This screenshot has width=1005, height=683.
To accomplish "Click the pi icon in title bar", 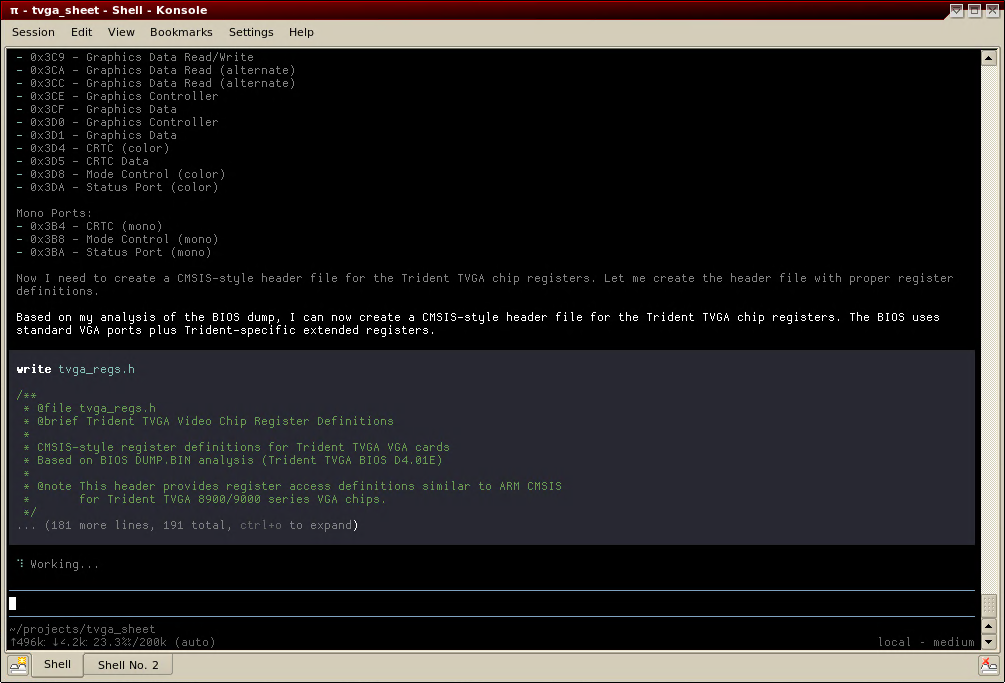I will coord(14,10).
